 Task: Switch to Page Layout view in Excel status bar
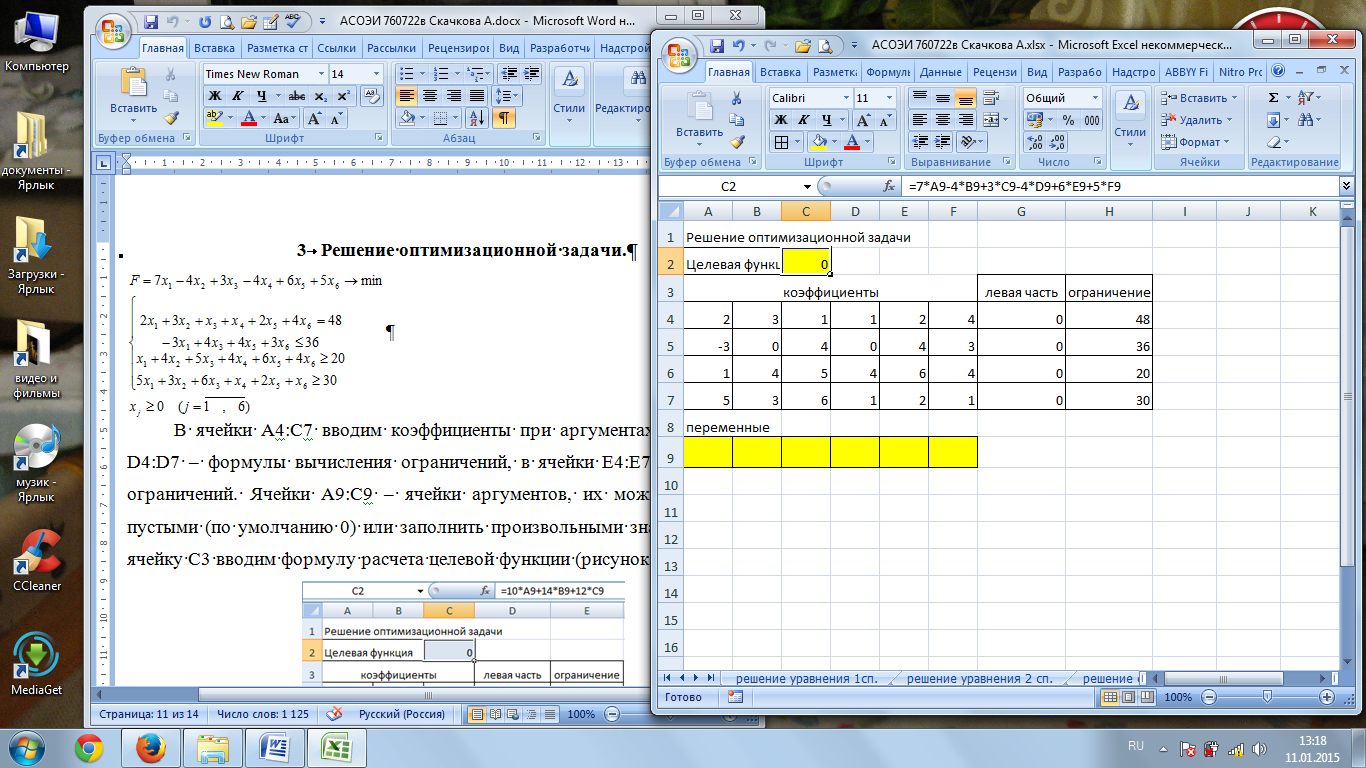click(1129, 697)
